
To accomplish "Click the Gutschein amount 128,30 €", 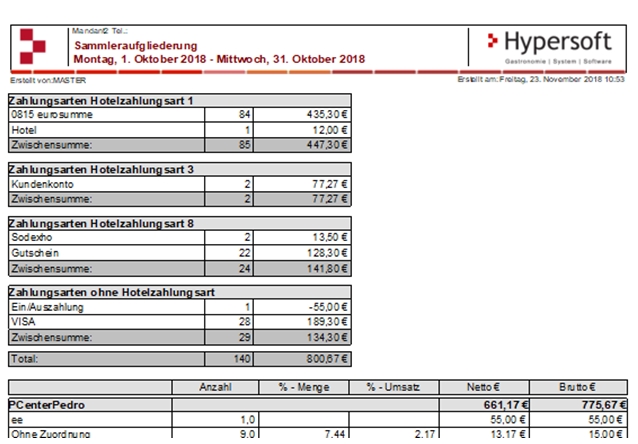I will (x=320, y=254).
